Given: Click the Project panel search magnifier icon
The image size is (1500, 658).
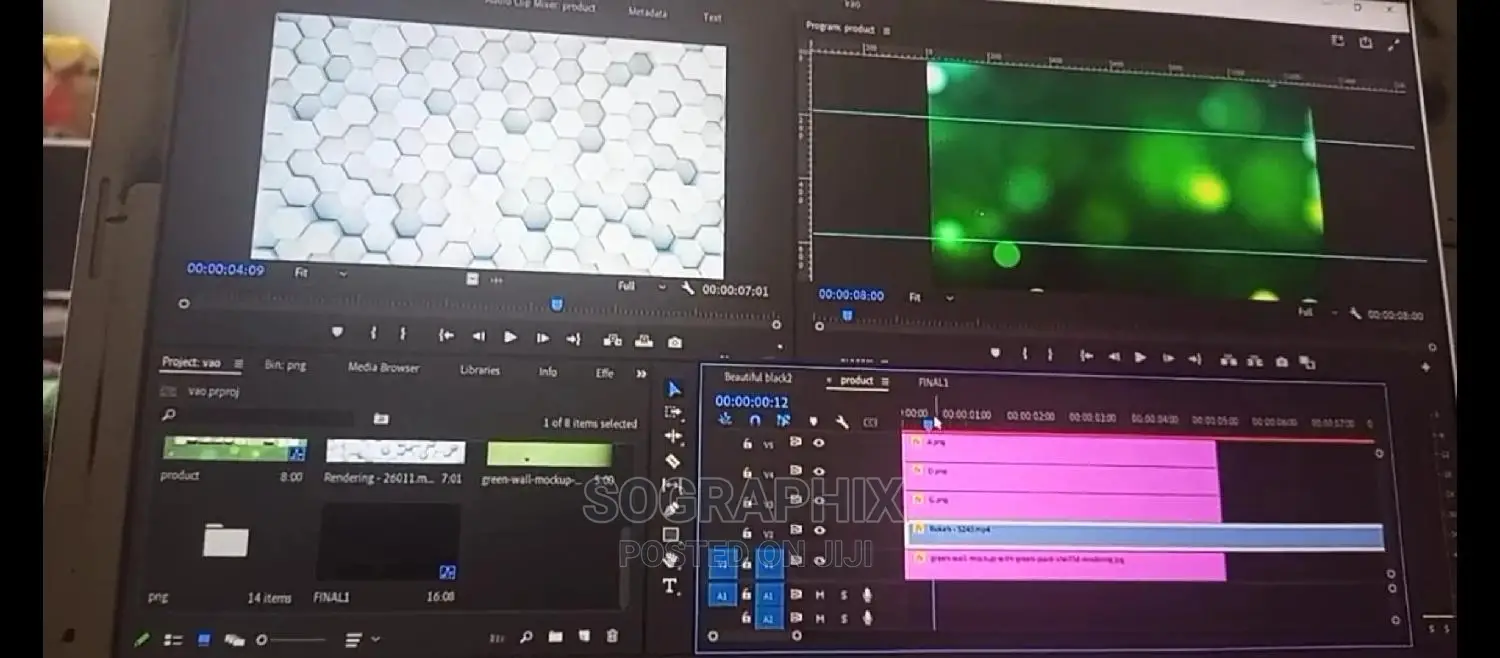Looking at the screenshot, I should (x=168, y=414).
